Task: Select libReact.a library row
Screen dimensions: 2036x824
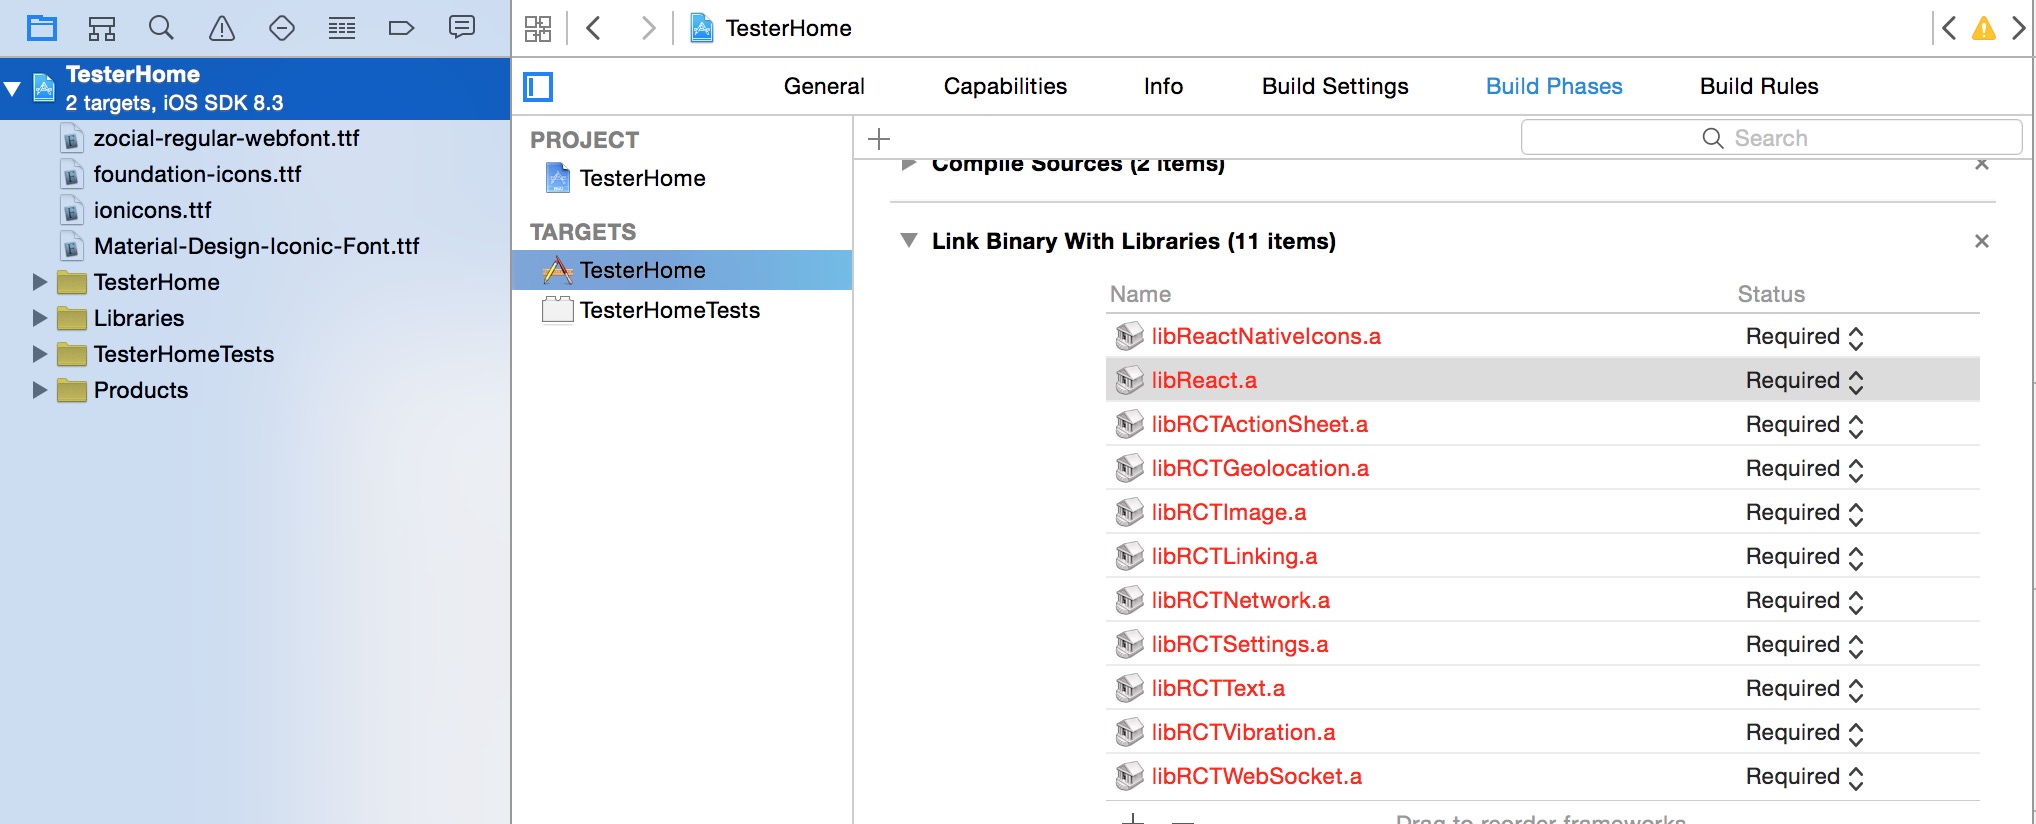Action: 1542,380
